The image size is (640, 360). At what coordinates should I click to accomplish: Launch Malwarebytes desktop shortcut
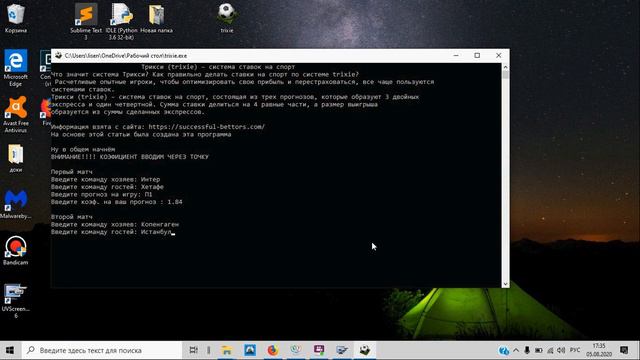pyautogui.click(x=16, y=204)
